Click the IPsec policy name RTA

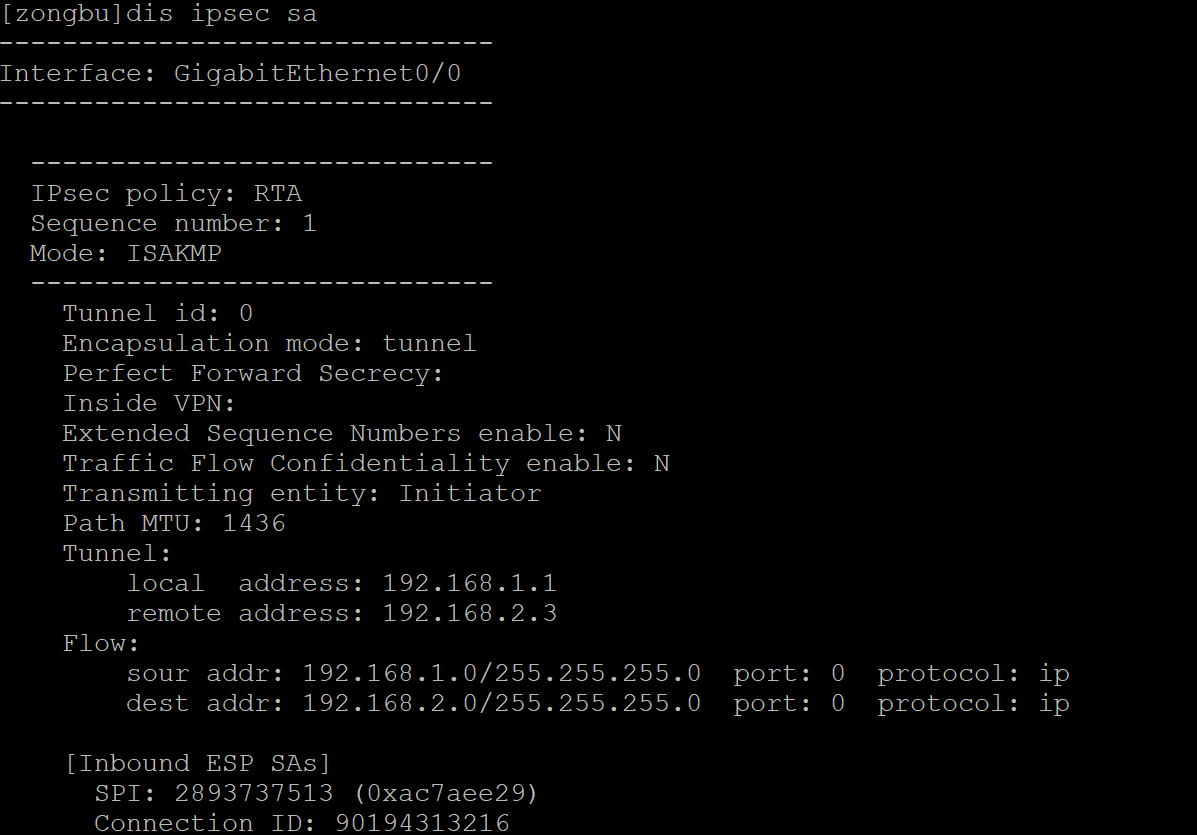click(277, 193)
